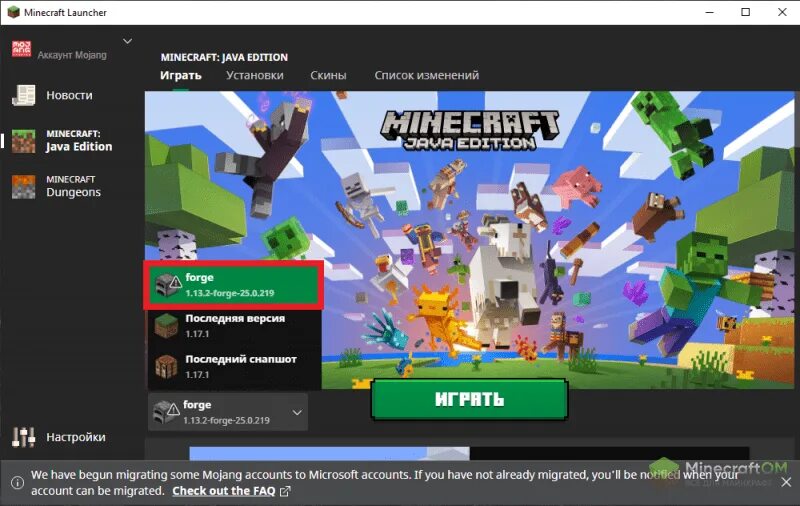Click the grass block icon for Java Edition
The image size is (800, 506).
pyautogui.click(x=23, y=141)
